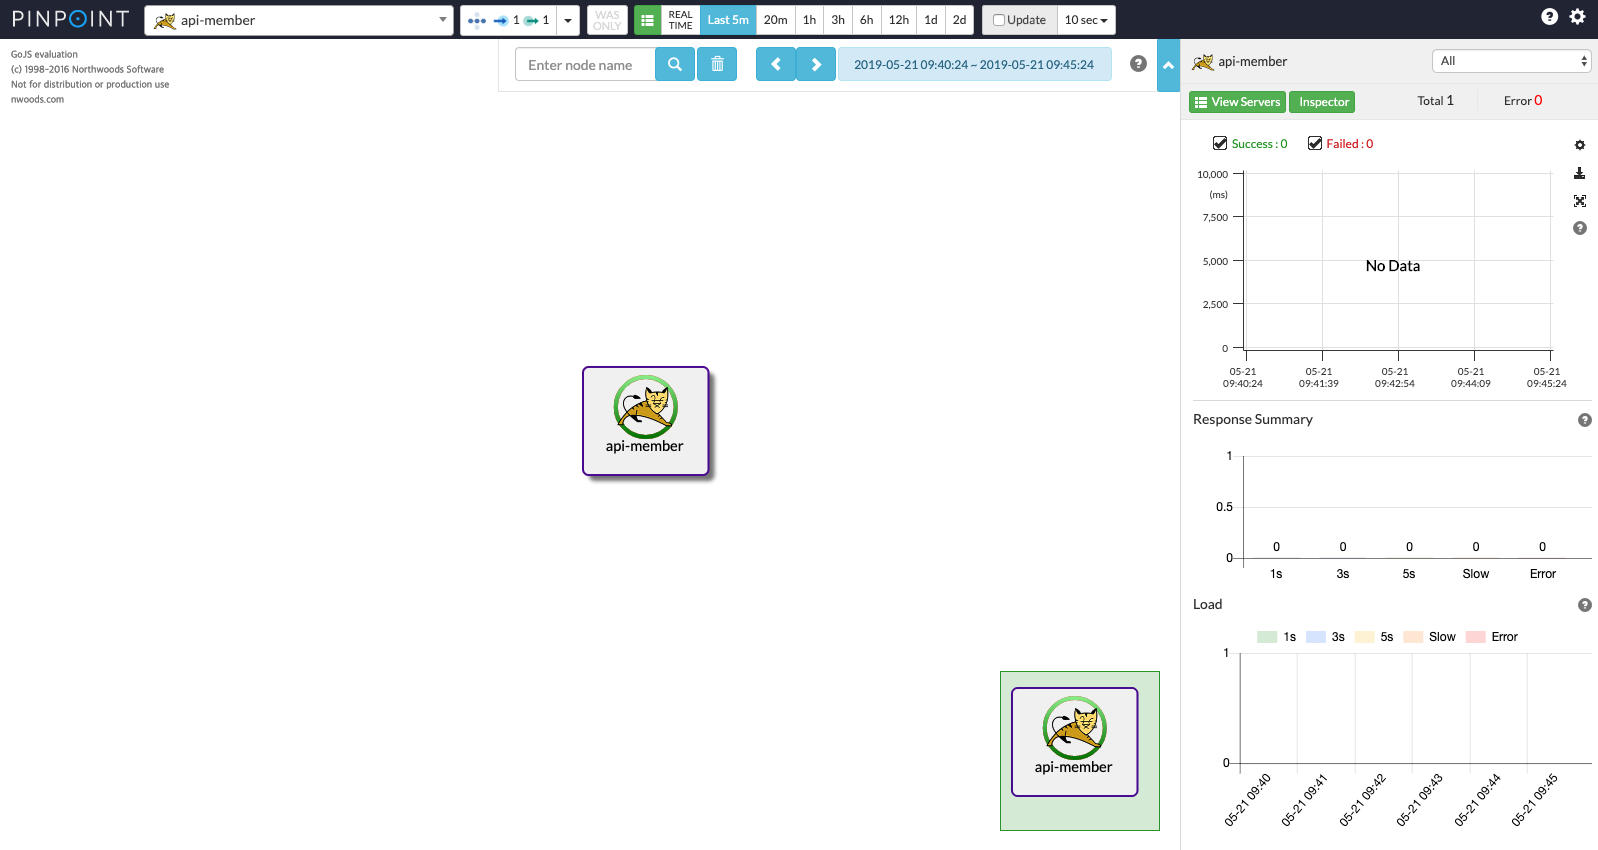This screenshot has width=1598, height=850.
Task: Open the All agents dropdown
Action: [1512, 61]
